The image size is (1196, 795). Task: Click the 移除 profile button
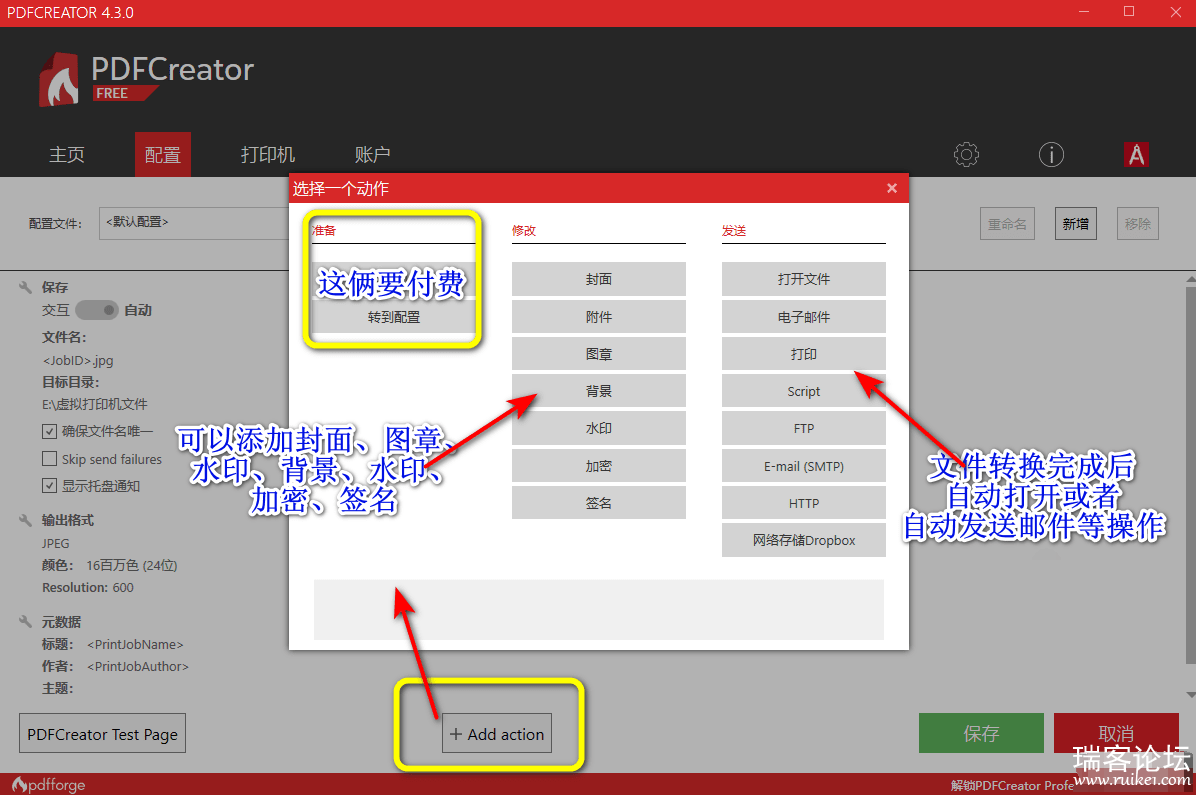[x=1137, y=224]
